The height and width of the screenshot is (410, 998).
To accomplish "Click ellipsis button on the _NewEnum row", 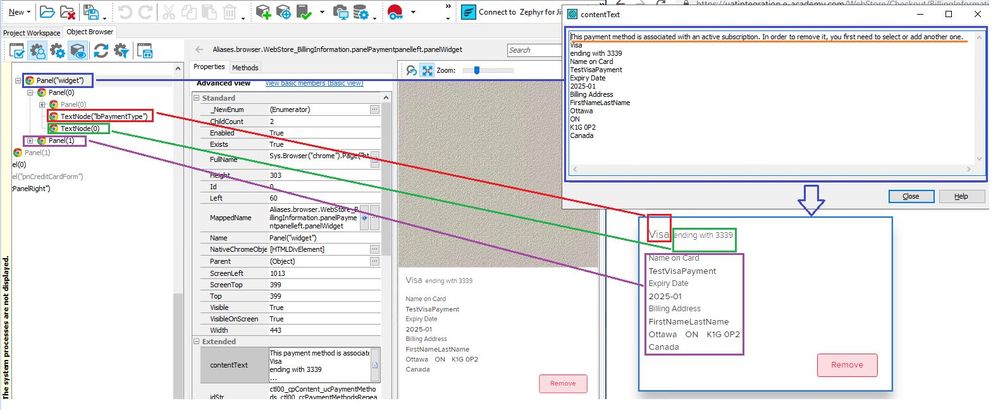I will 374,108.
